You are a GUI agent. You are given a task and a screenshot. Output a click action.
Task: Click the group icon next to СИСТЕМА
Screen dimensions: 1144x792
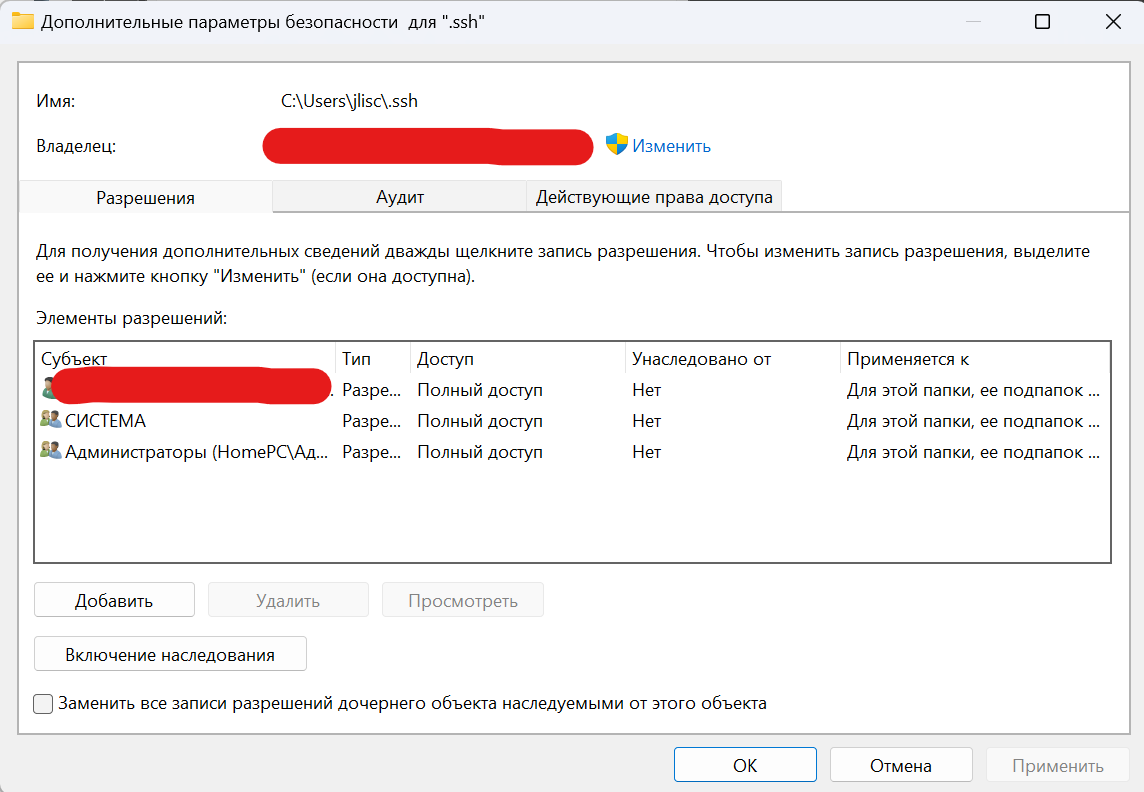tap(48, 420)
